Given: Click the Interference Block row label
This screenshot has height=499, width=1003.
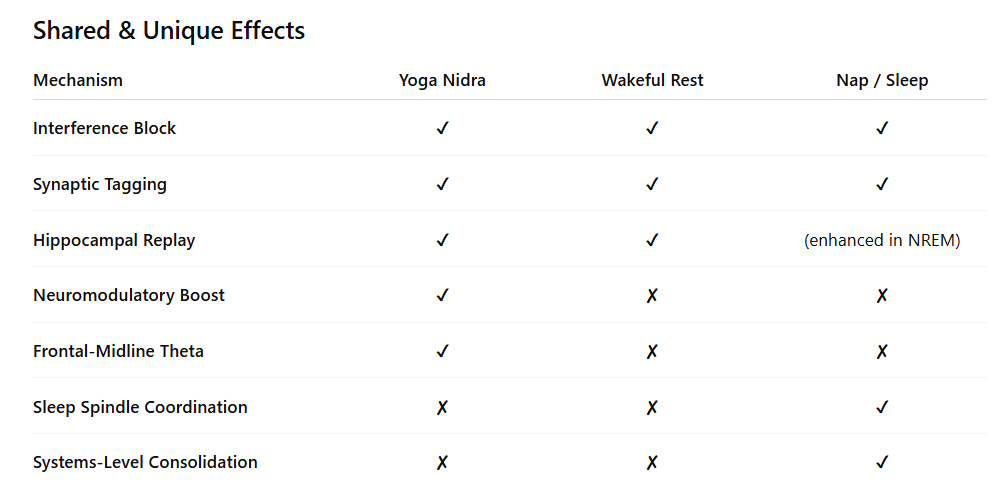Looking at the screenshot, I should 104,128.
